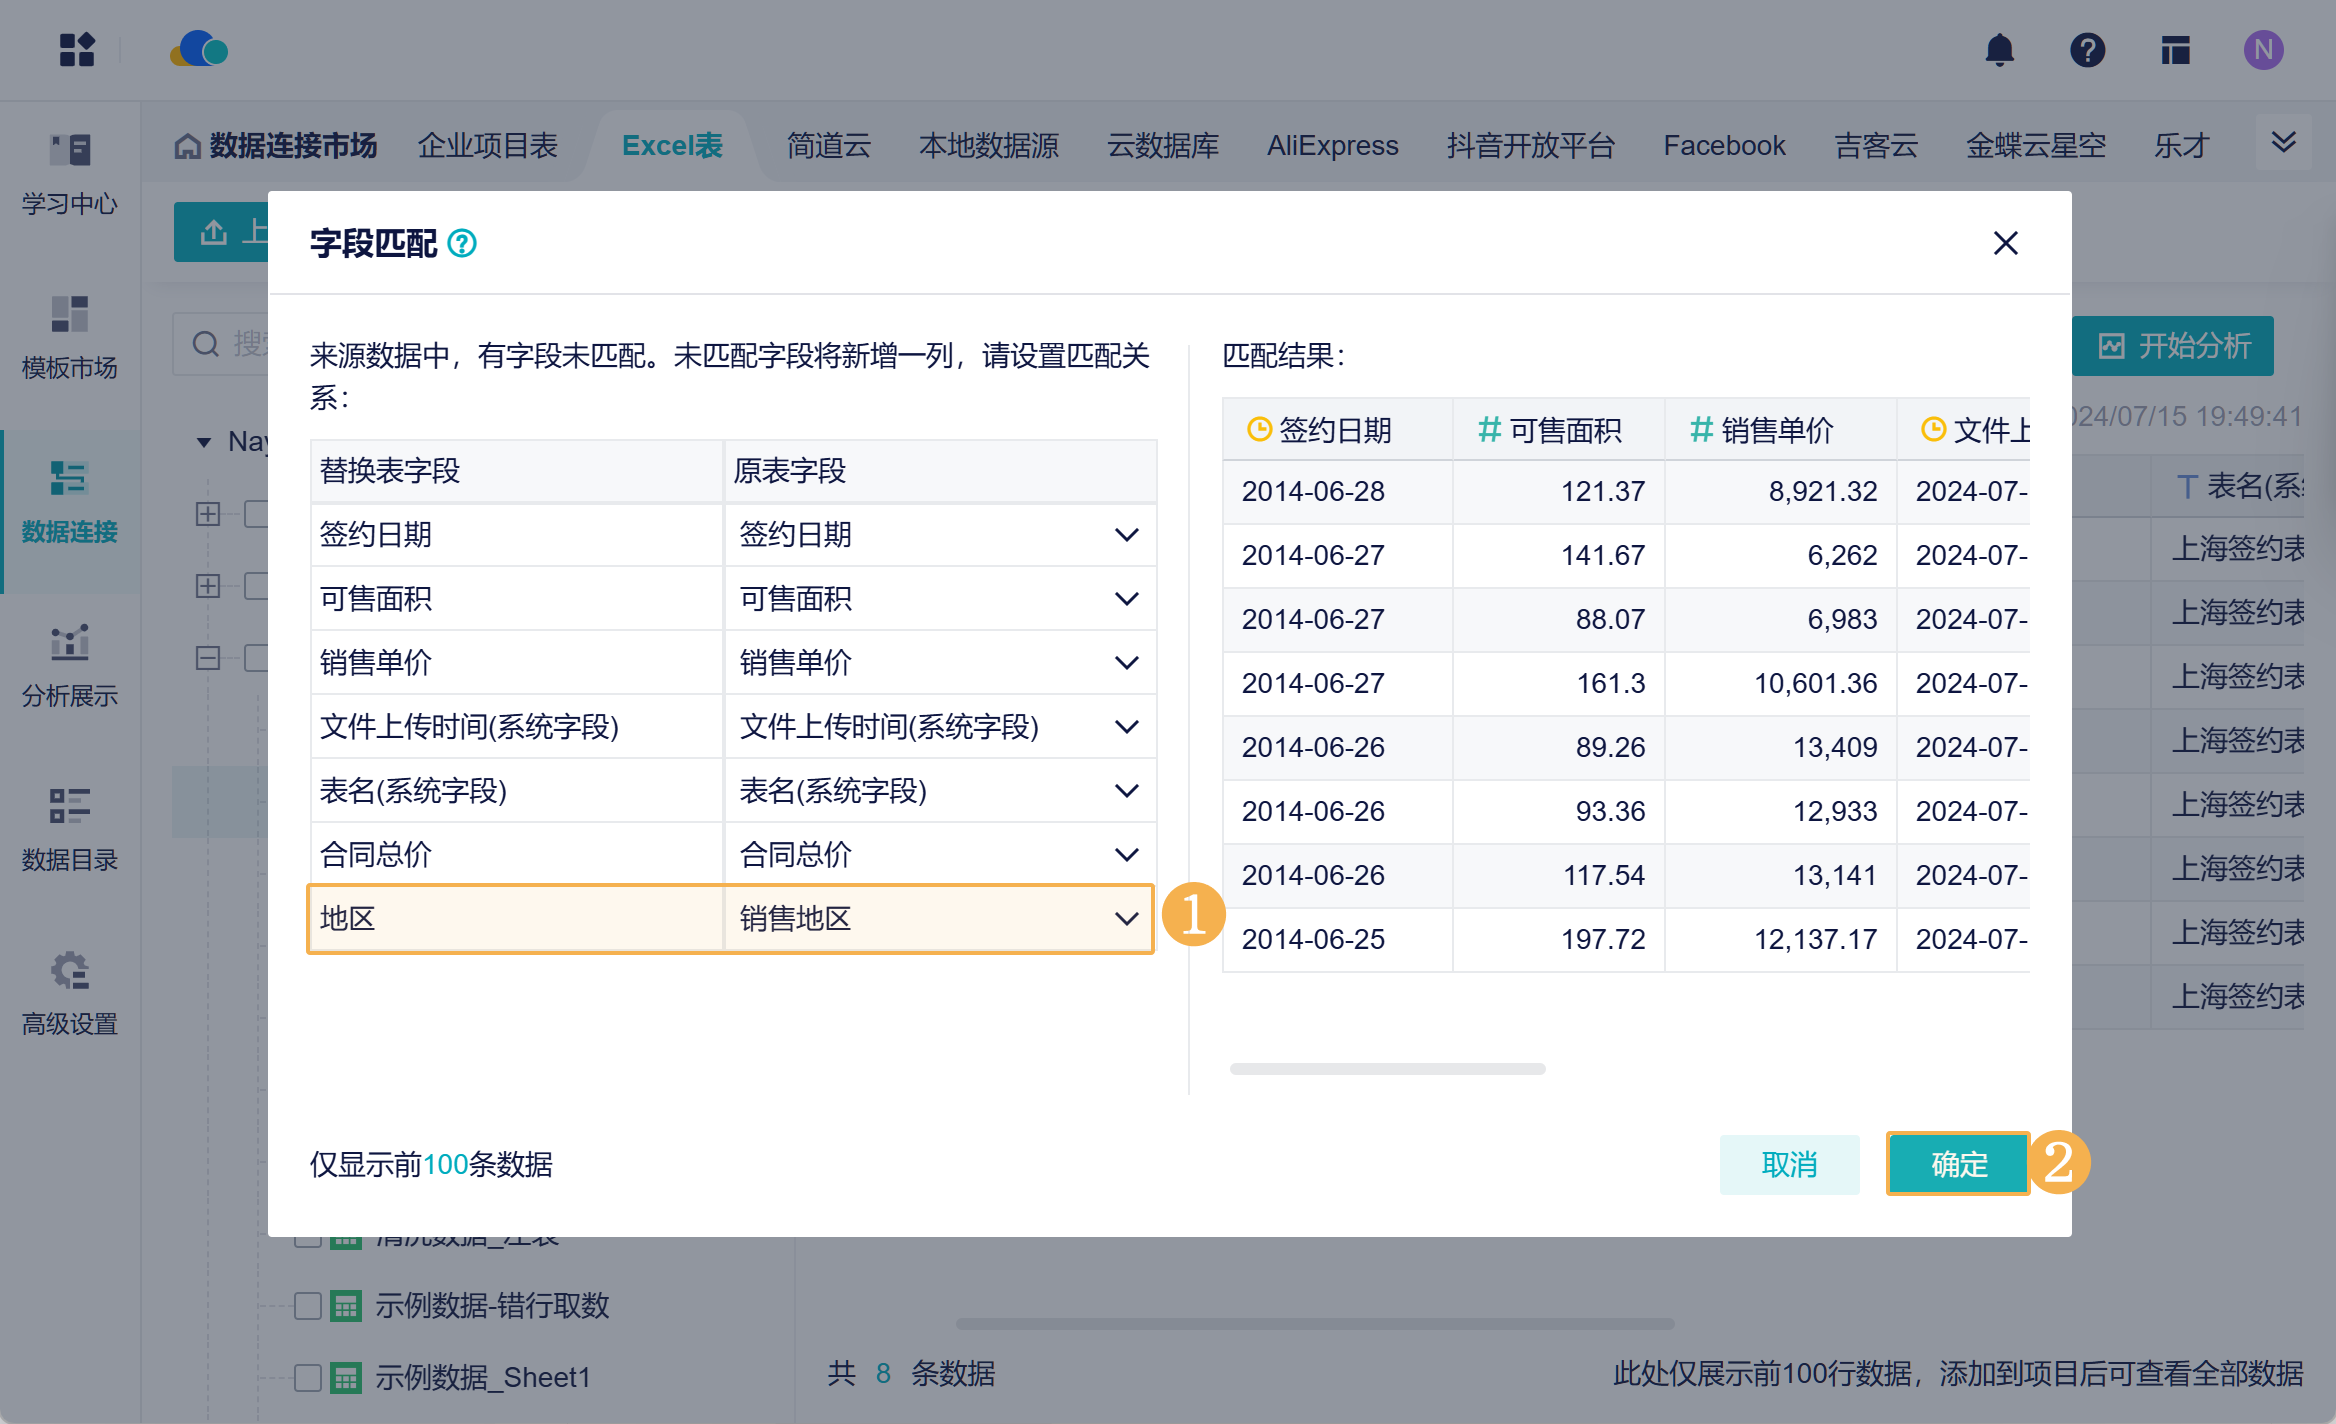The width and height of the screenshot is (2336, 1424).
Task: Open the help question mark icon
Action: pos(2087,50)
